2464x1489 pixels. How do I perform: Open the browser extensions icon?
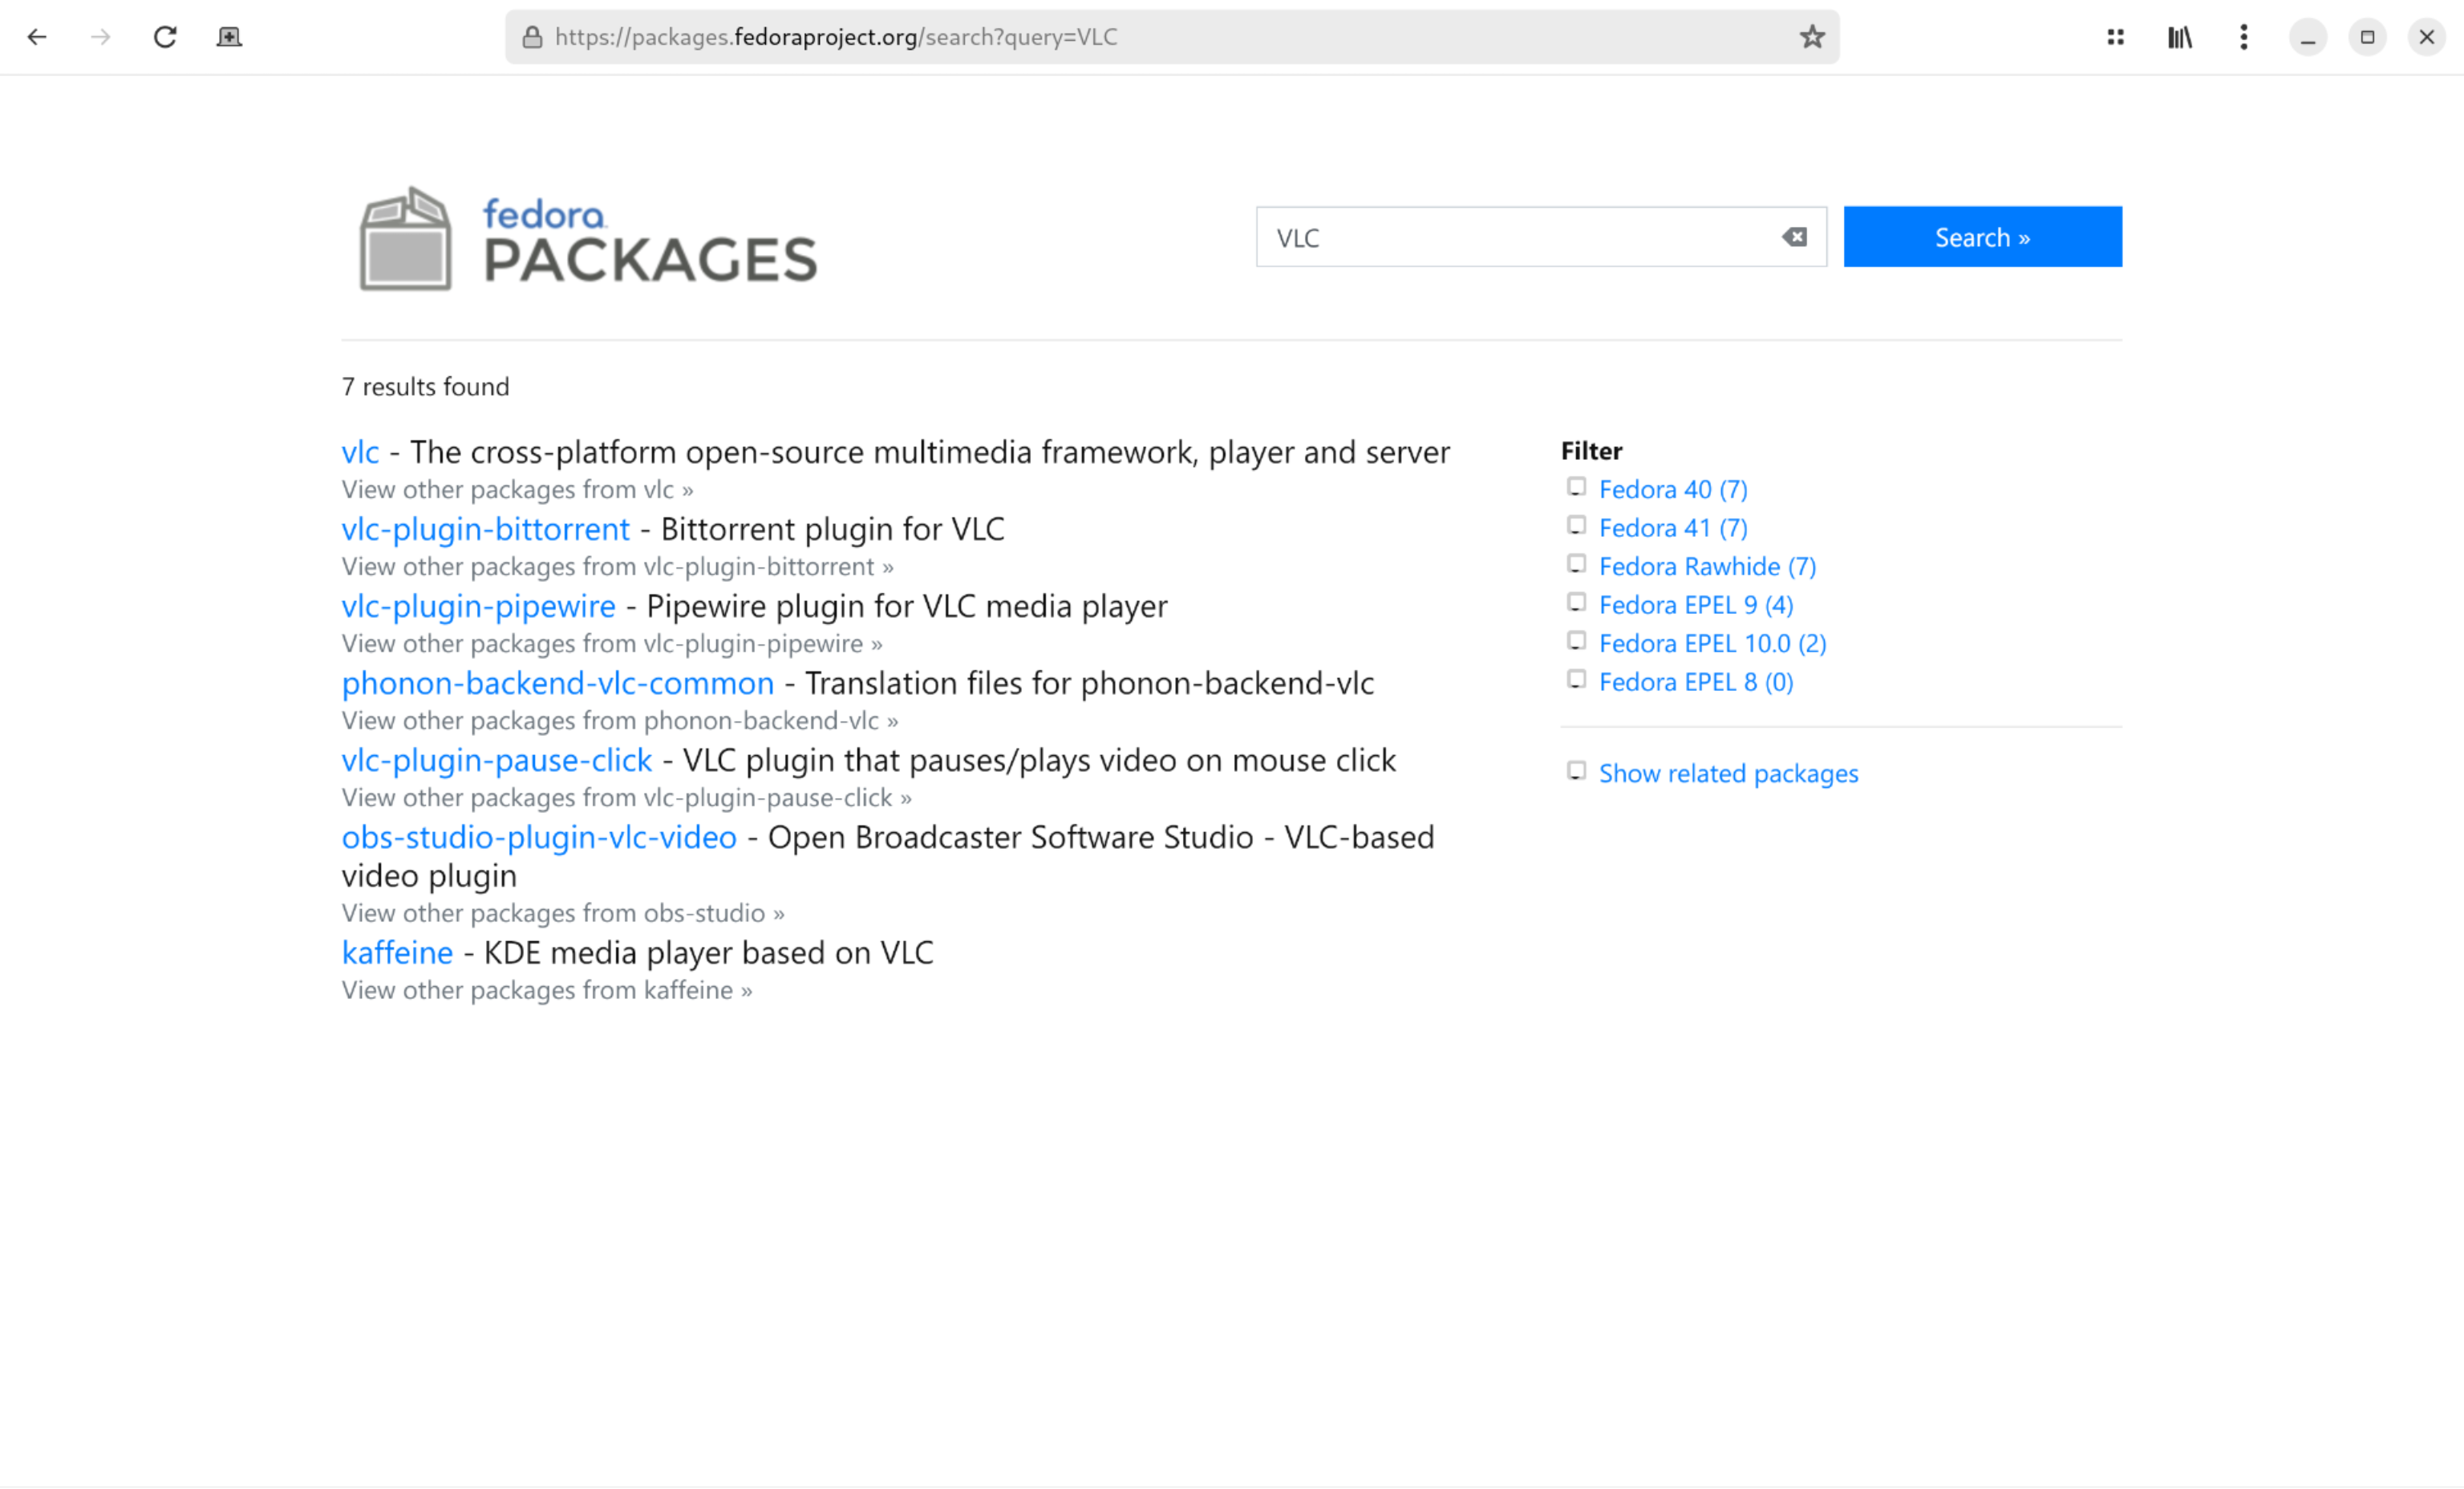[2115, 37]
